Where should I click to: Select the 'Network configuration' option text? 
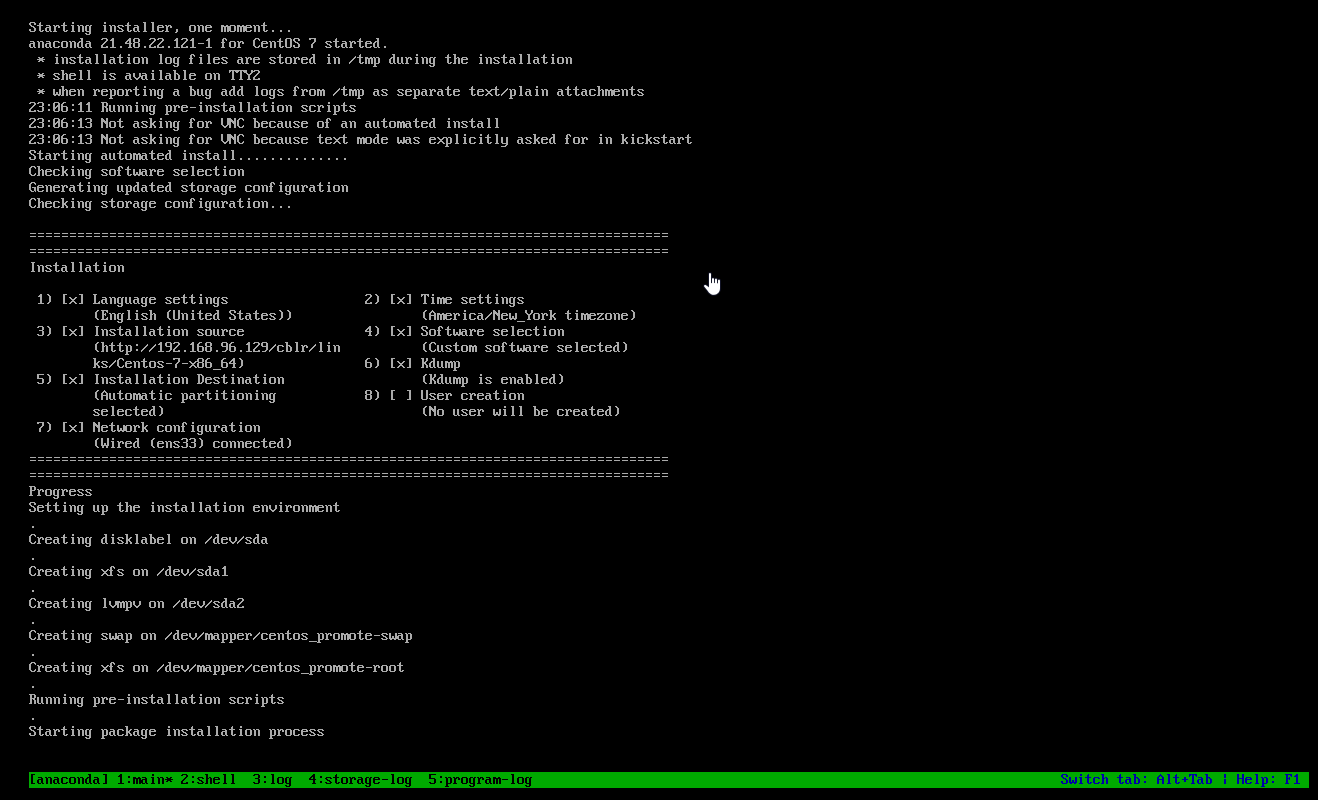click(176, 427)
